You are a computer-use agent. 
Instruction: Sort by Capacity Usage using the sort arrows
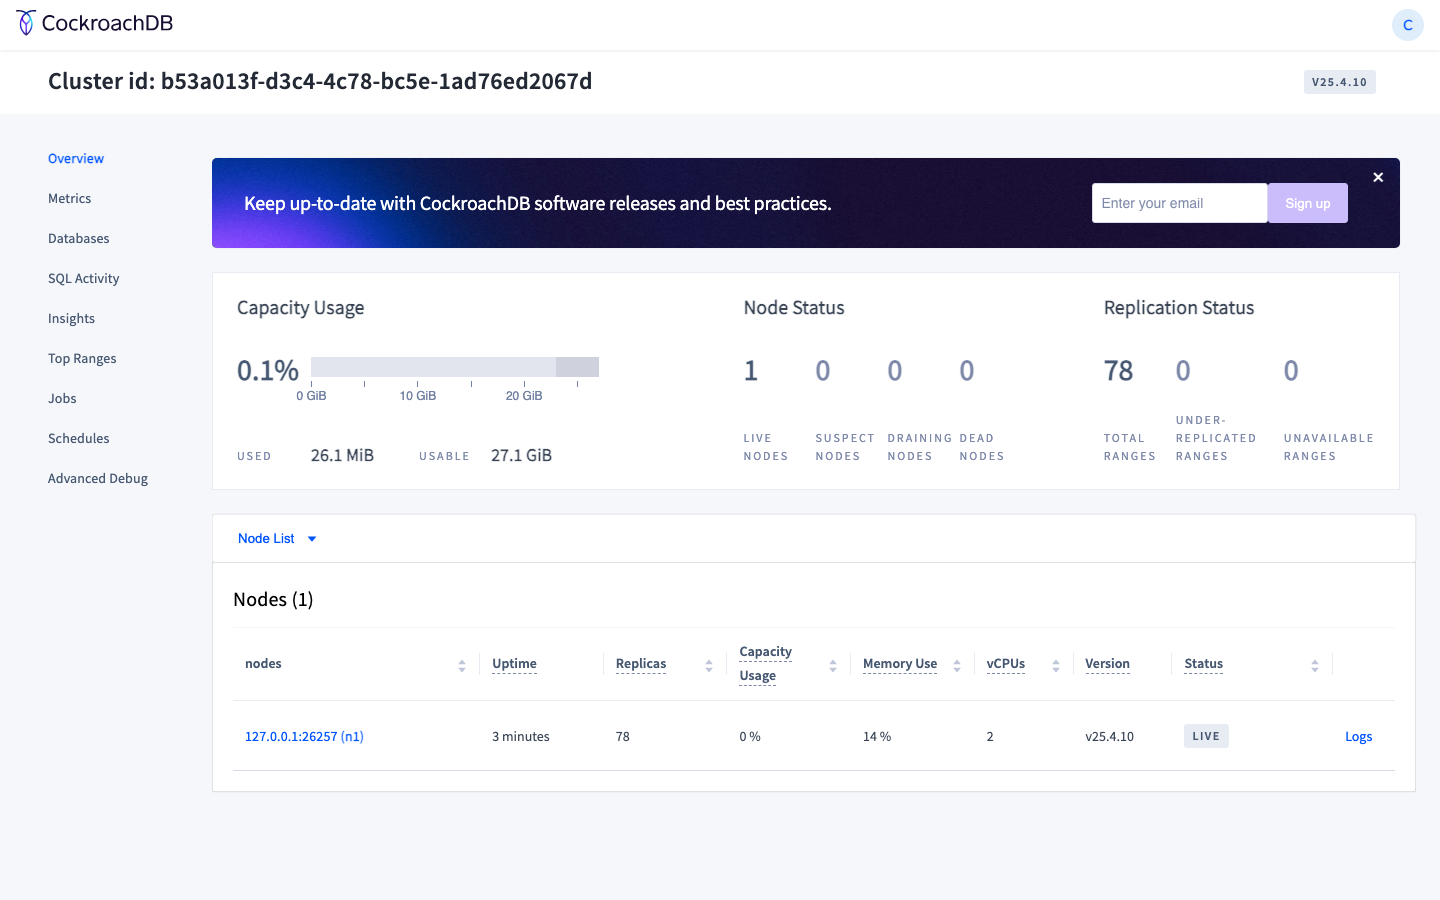833,665
